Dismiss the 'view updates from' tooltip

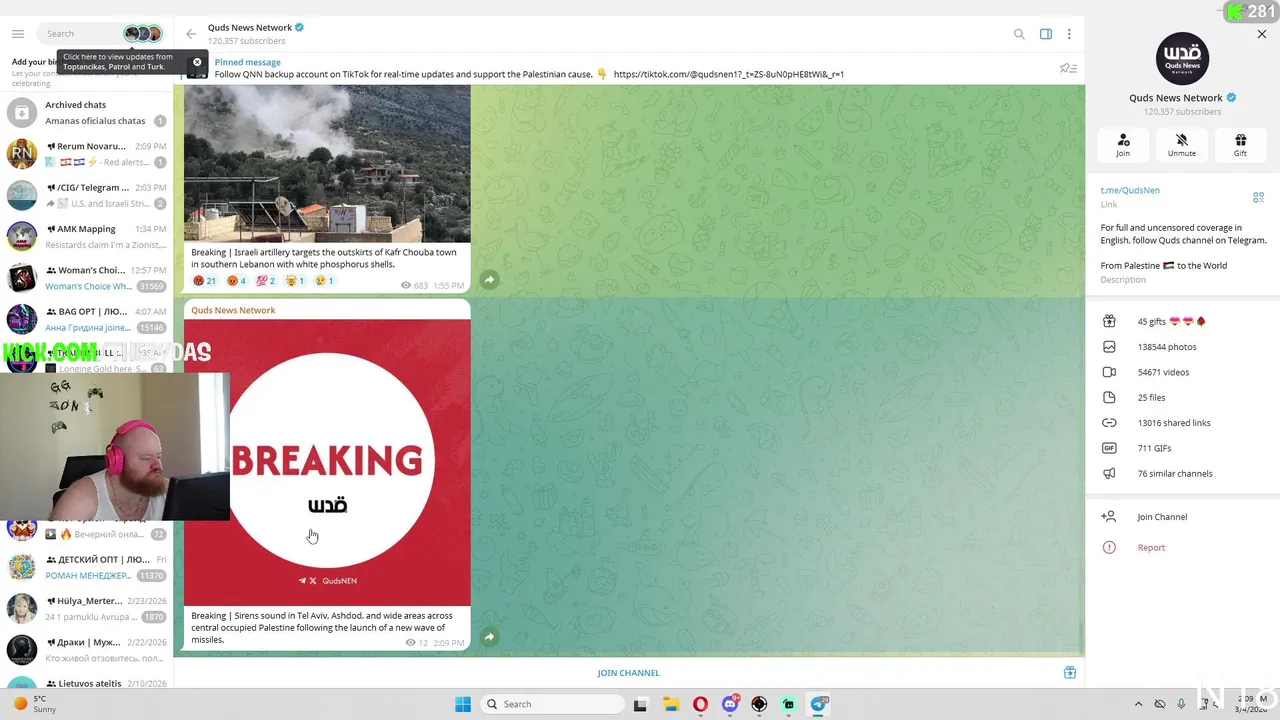(x=197, y=62)
